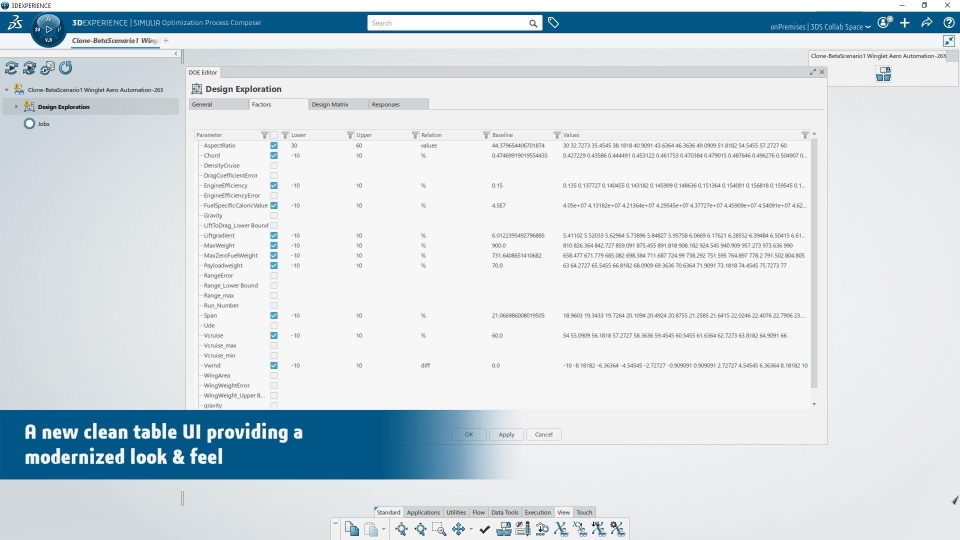Click the circular reset arrow icon in left panel
960x540 pixels.
pyautogui.click(x=66, y=68)
